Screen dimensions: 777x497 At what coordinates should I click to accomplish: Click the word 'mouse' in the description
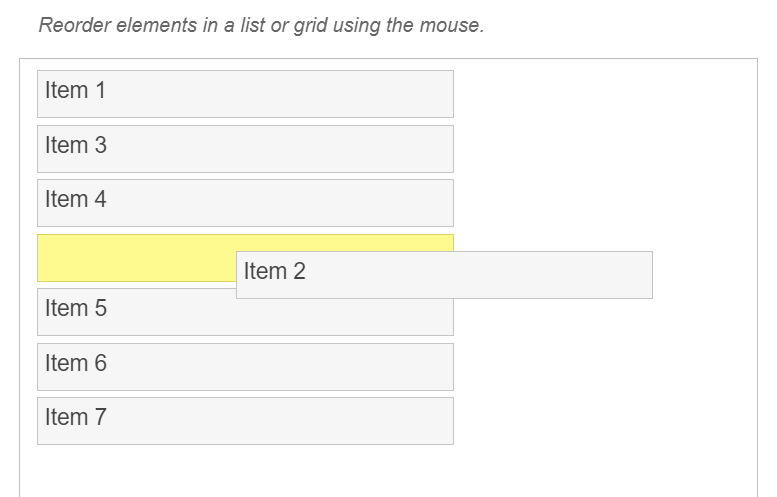point(450,25)
